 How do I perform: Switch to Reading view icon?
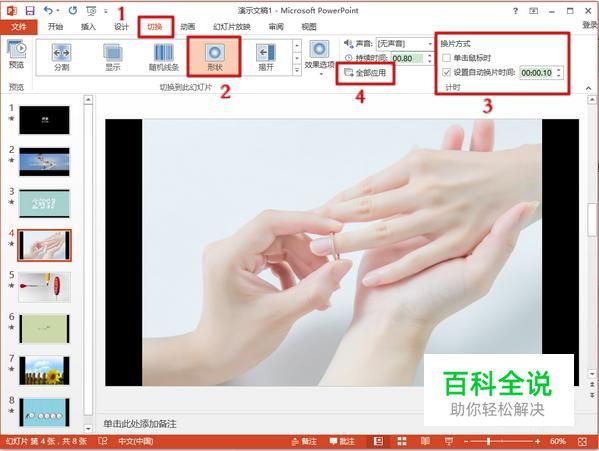coord(425,441)
